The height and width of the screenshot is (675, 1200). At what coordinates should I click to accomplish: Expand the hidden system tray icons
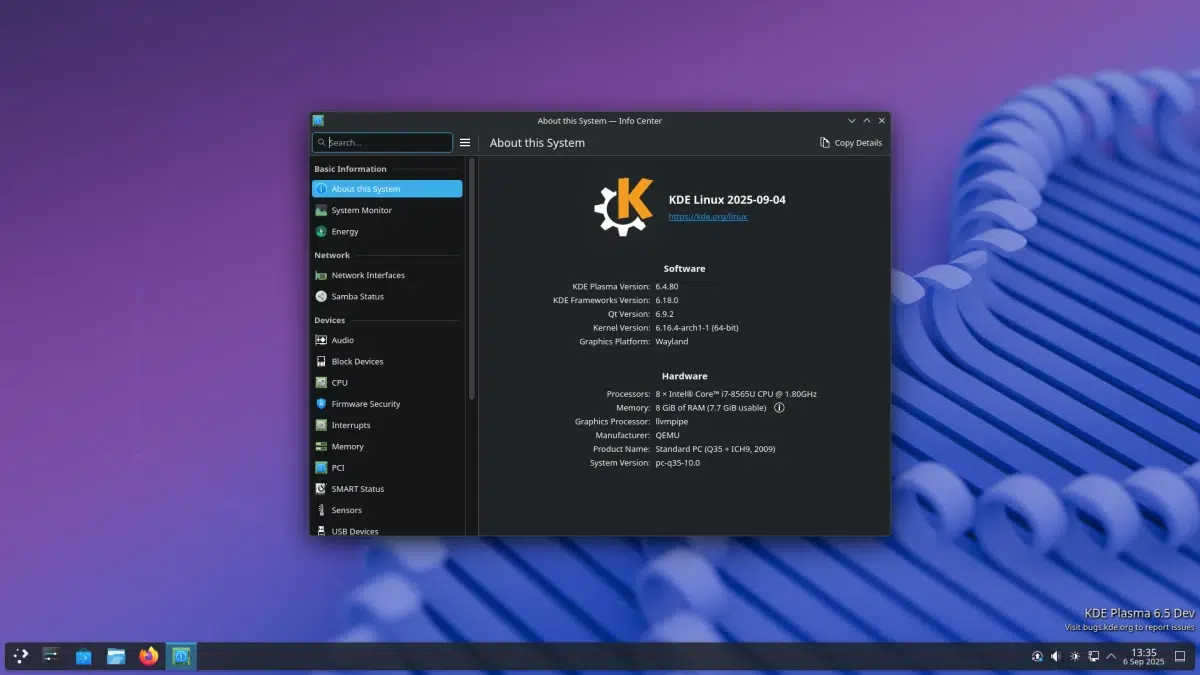click(1110, 656)
